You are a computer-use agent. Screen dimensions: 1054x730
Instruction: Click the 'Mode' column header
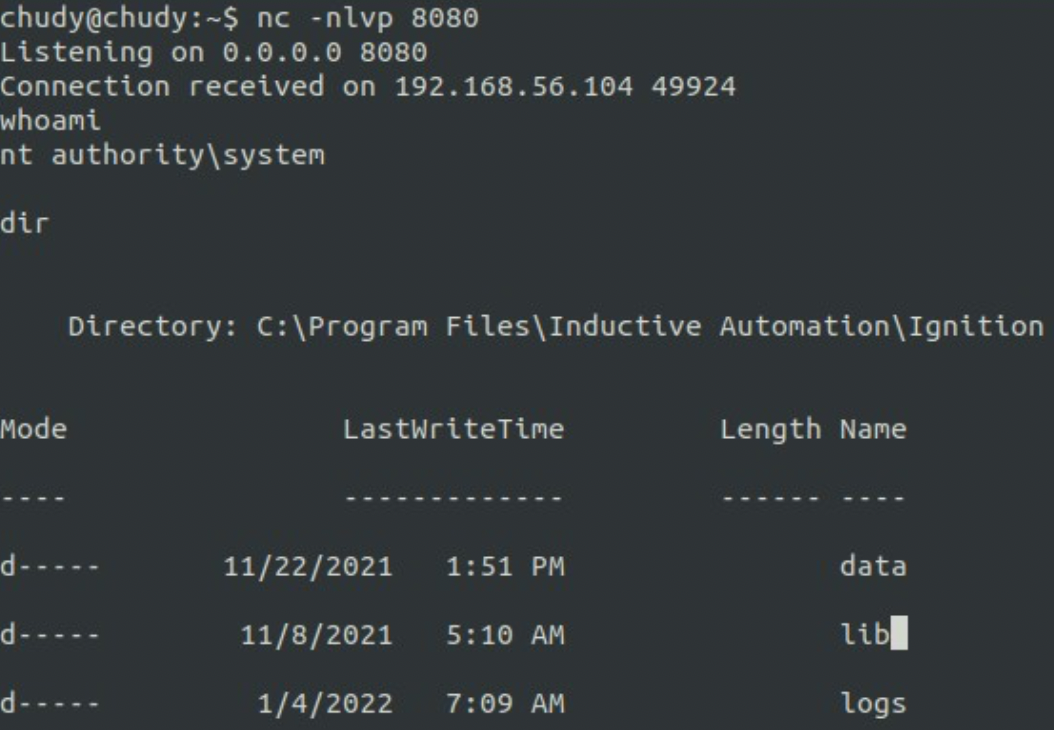[x=33, y=430]
